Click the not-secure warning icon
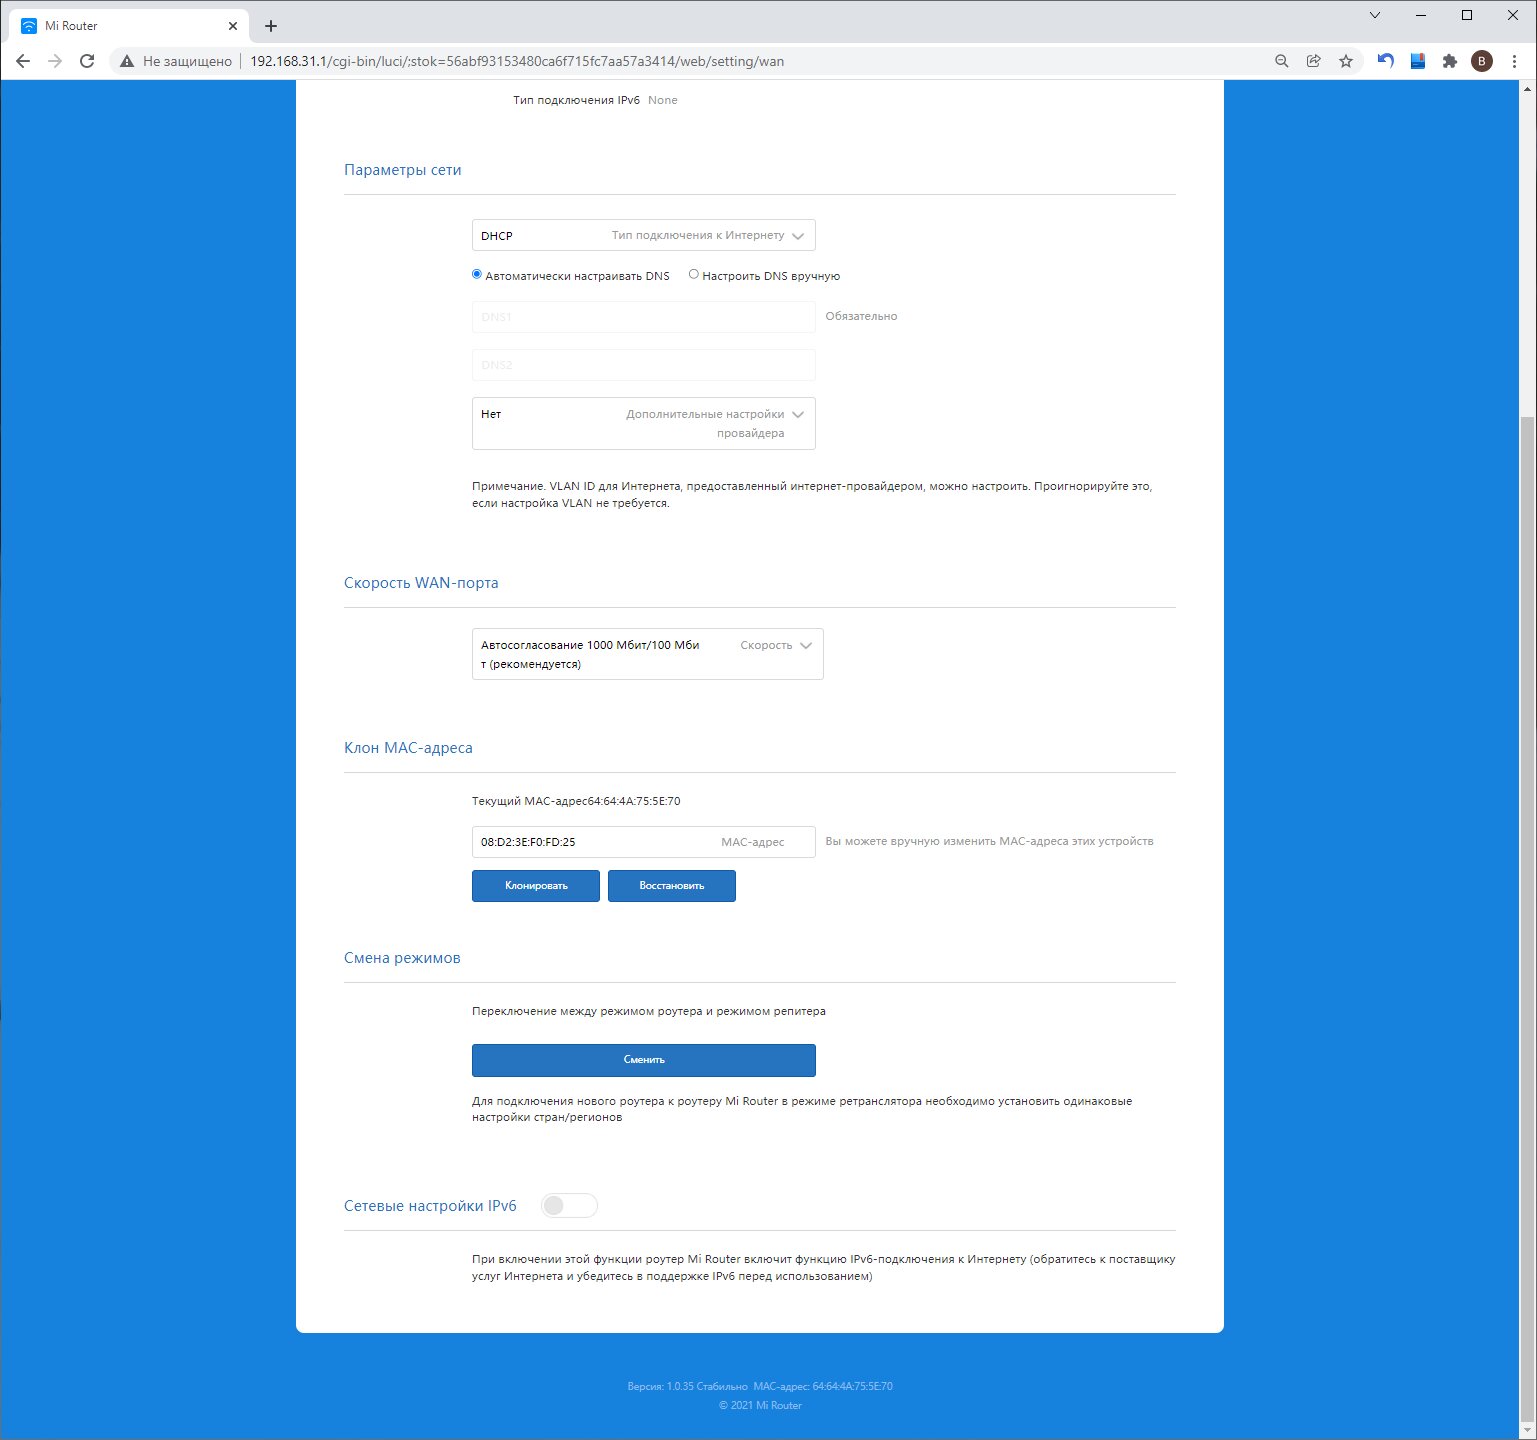1537x1440 pixels. click(x=127, y=61)
